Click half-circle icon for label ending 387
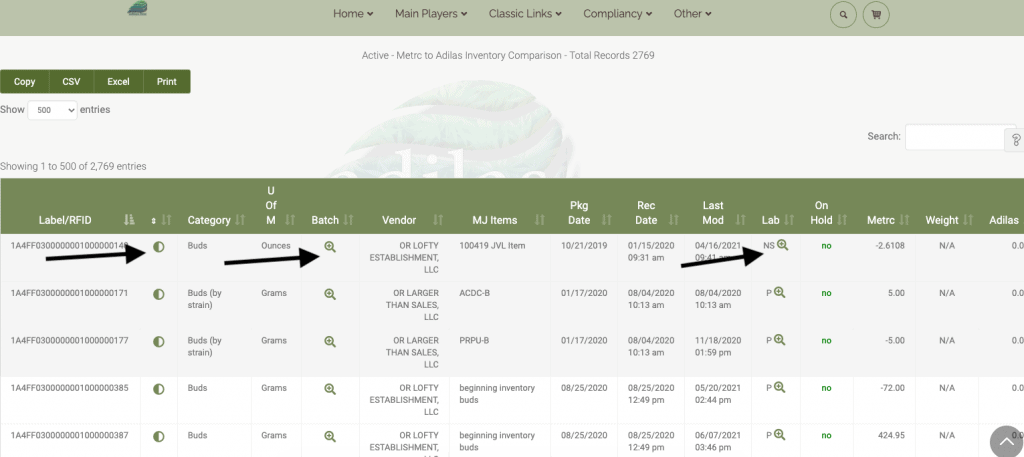The width and height of the screenshot is (1024, 457). [159, 436]
